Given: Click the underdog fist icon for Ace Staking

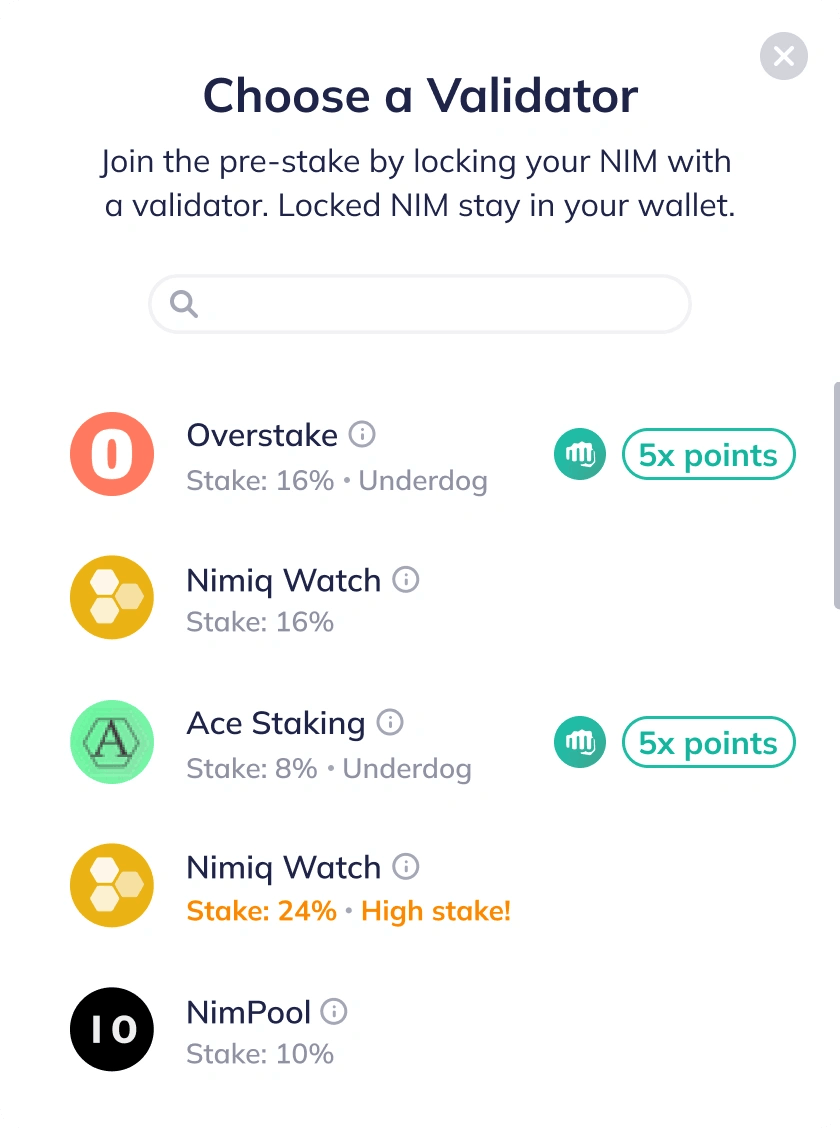Looking at the screenshot, I should pyautogui.click(x=580, y=742).
